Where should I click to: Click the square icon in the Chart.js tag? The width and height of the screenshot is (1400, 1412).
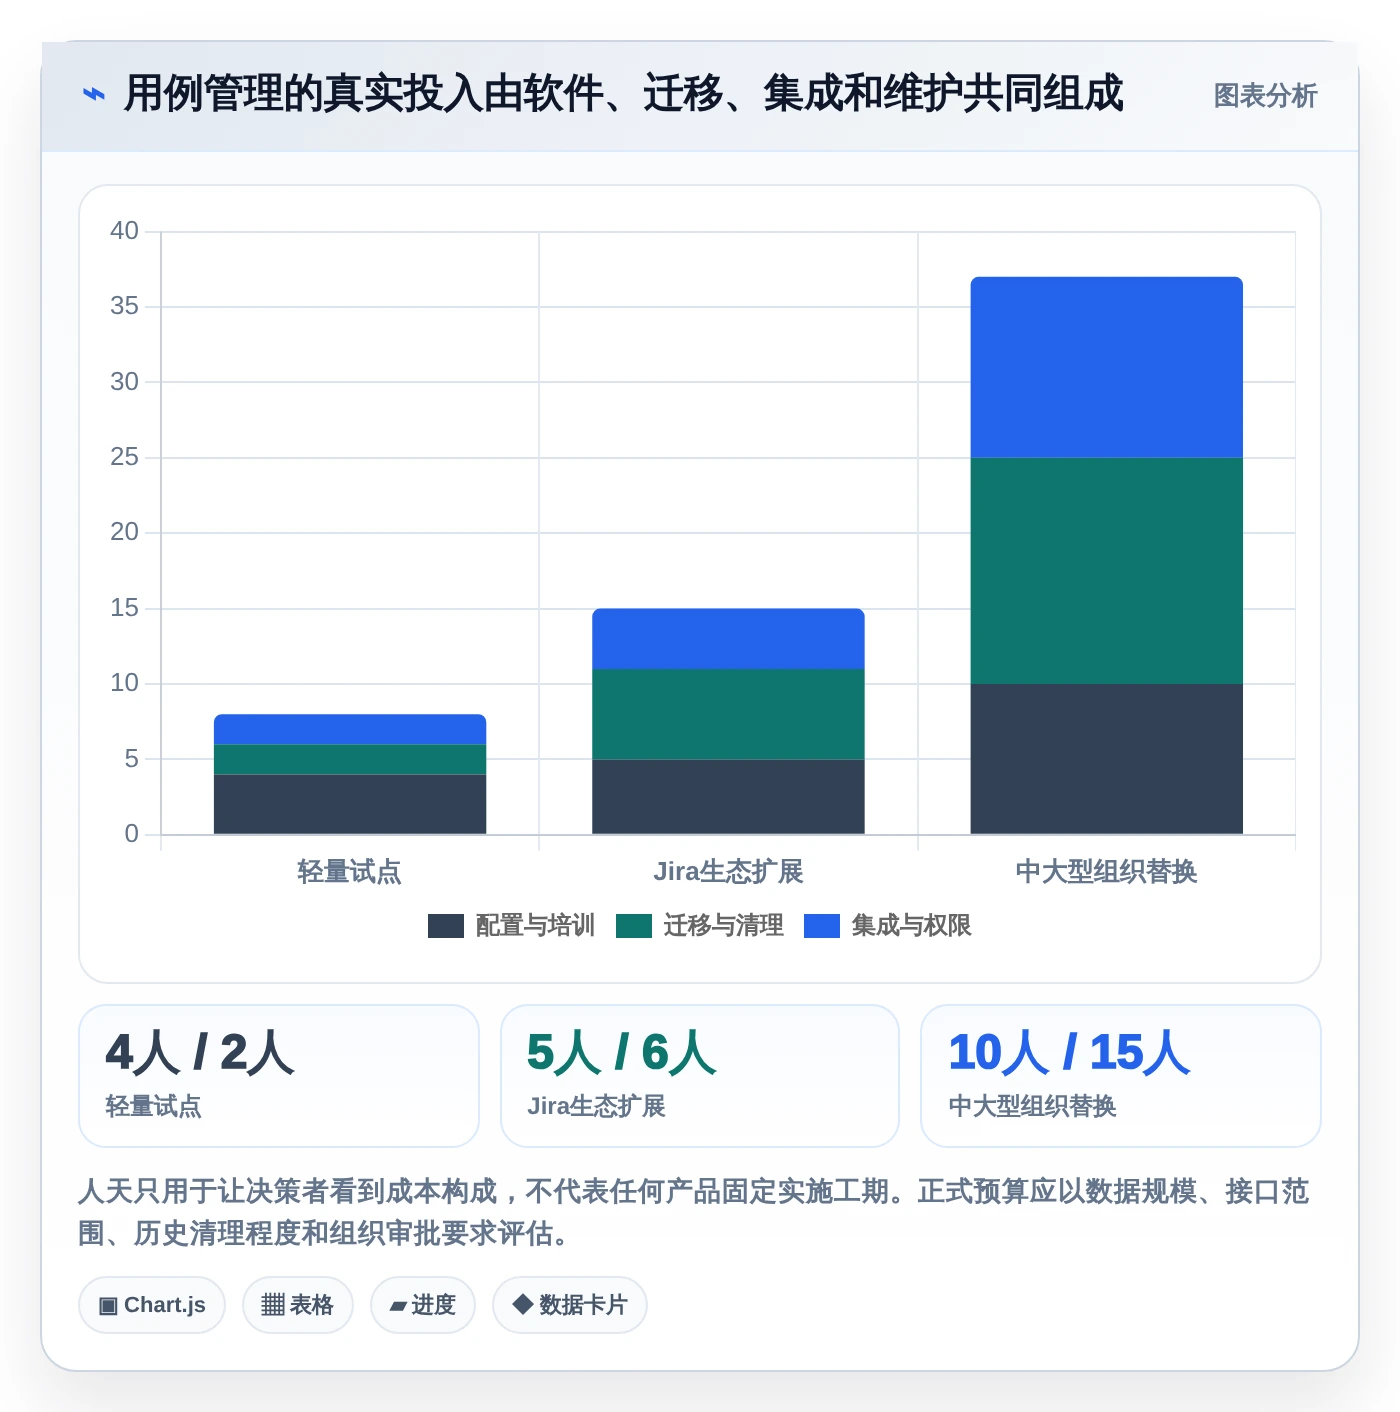coord(108,1306)
